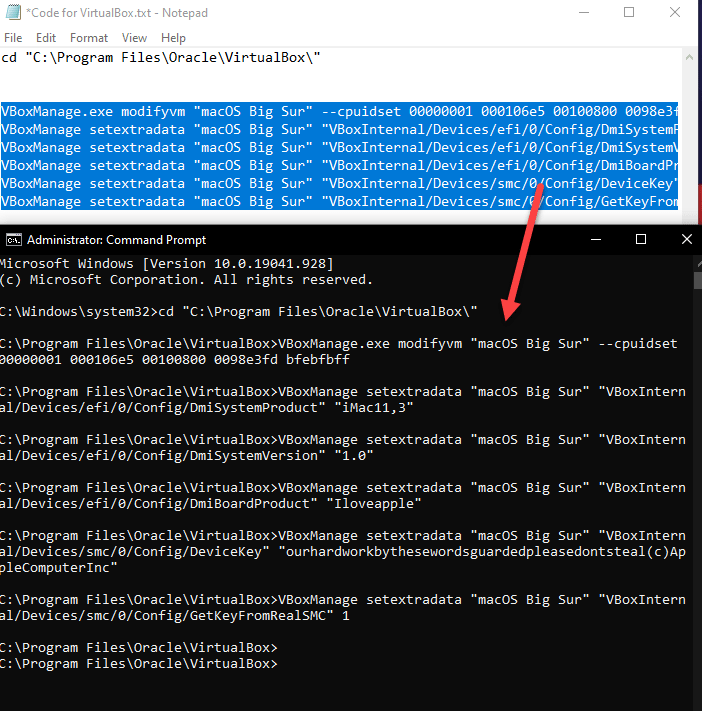The height and width of the screenshot is (711, 702).
Task: Click the Command Prompt scrollbar thumb
Action: tap(697, 280)
